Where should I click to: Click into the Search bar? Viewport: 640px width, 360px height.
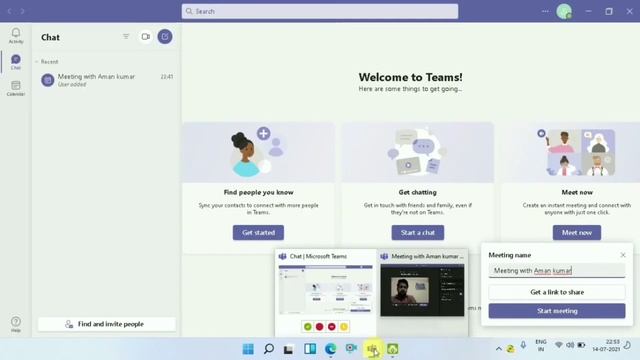pyautogui.click(x=320, y=11)
